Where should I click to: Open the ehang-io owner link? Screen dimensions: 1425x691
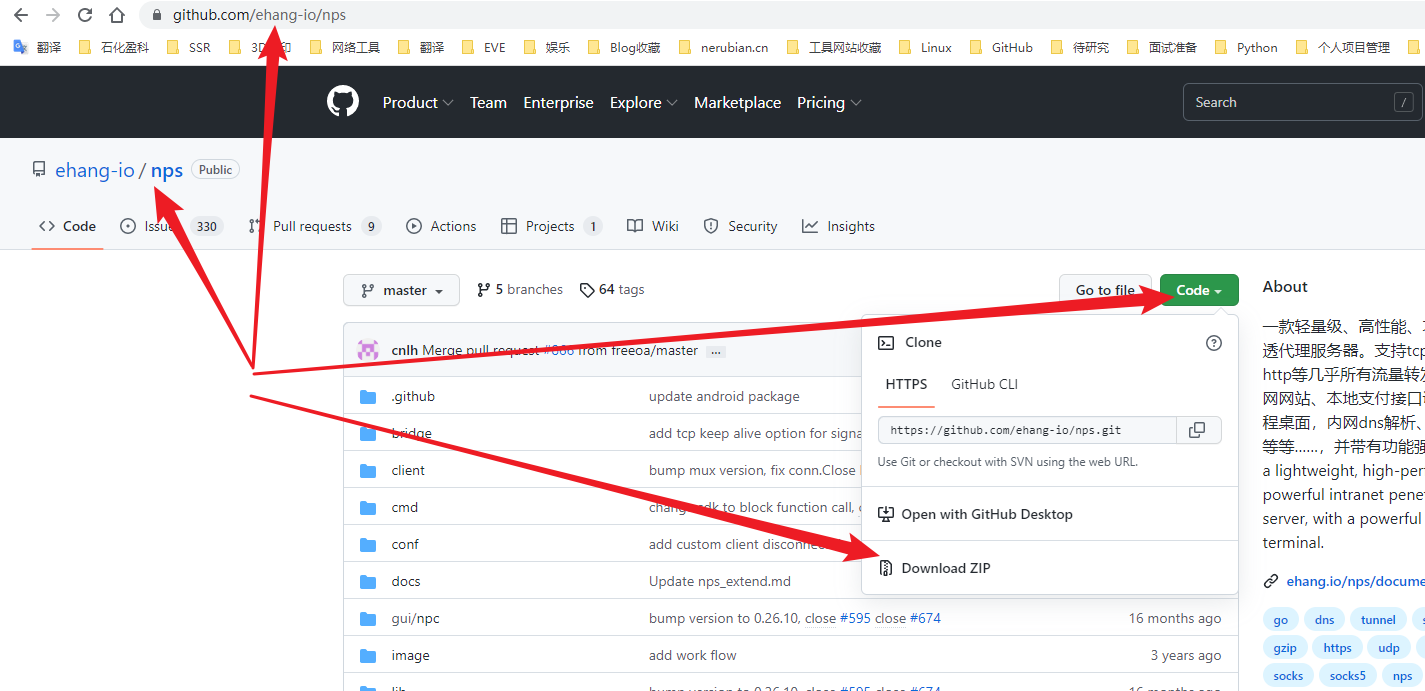click(95, 170)
